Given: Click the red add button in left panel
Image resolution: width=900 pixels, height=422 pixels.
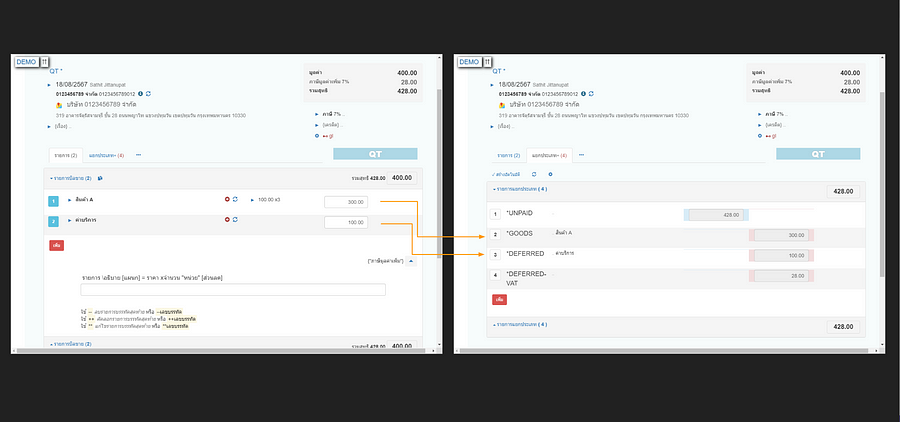Looking at the screenshot, I should click(x=56, y=244).
